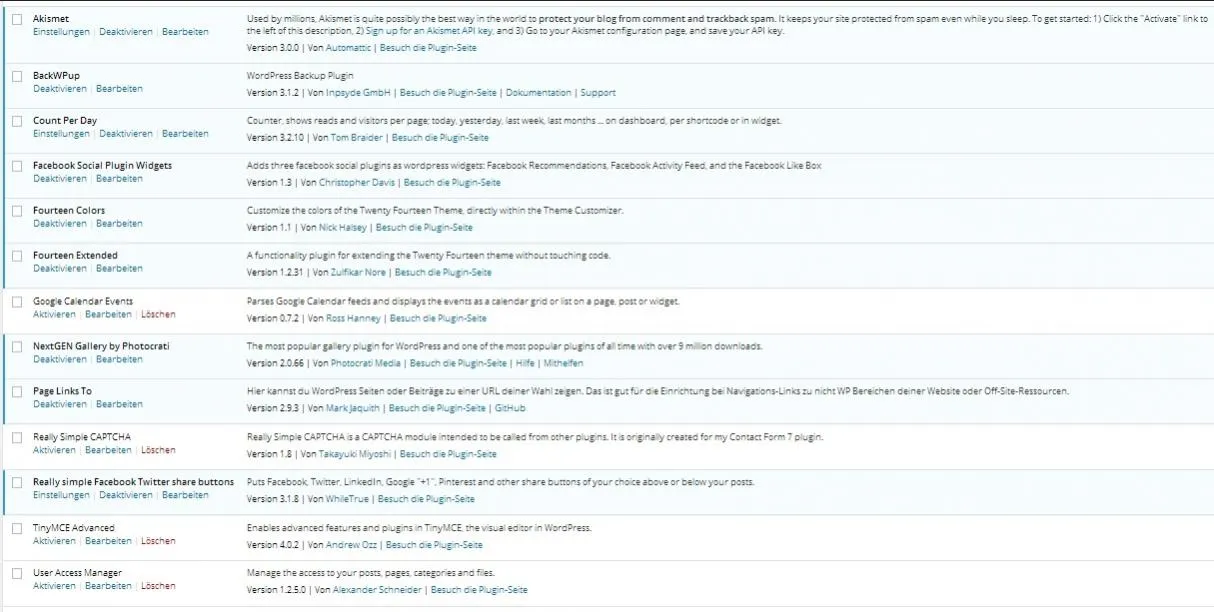Click the 'TinyMCE Advanced' plugin name
This screenshot has height=612, width=1214.
coord(74,527)
